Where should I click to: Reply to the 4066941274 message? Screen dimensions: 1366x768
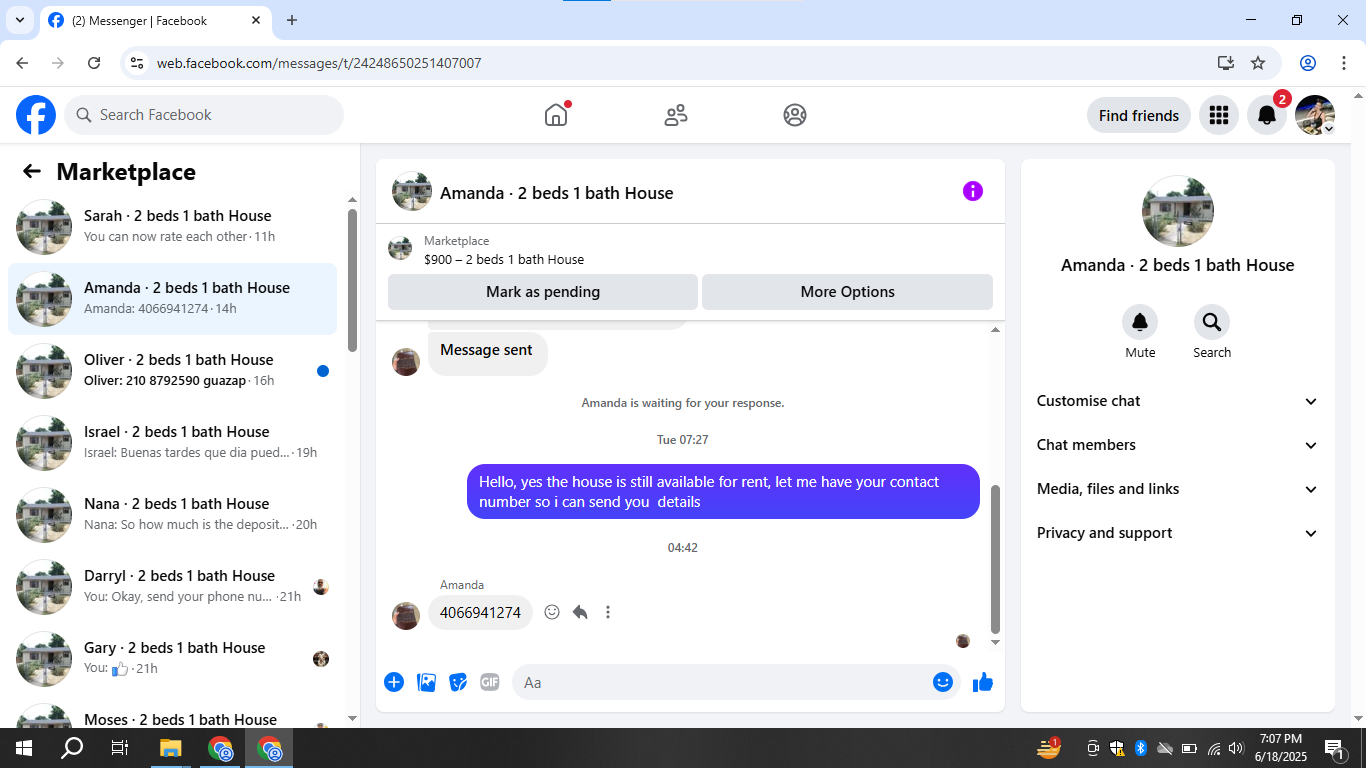click(580, 612)
